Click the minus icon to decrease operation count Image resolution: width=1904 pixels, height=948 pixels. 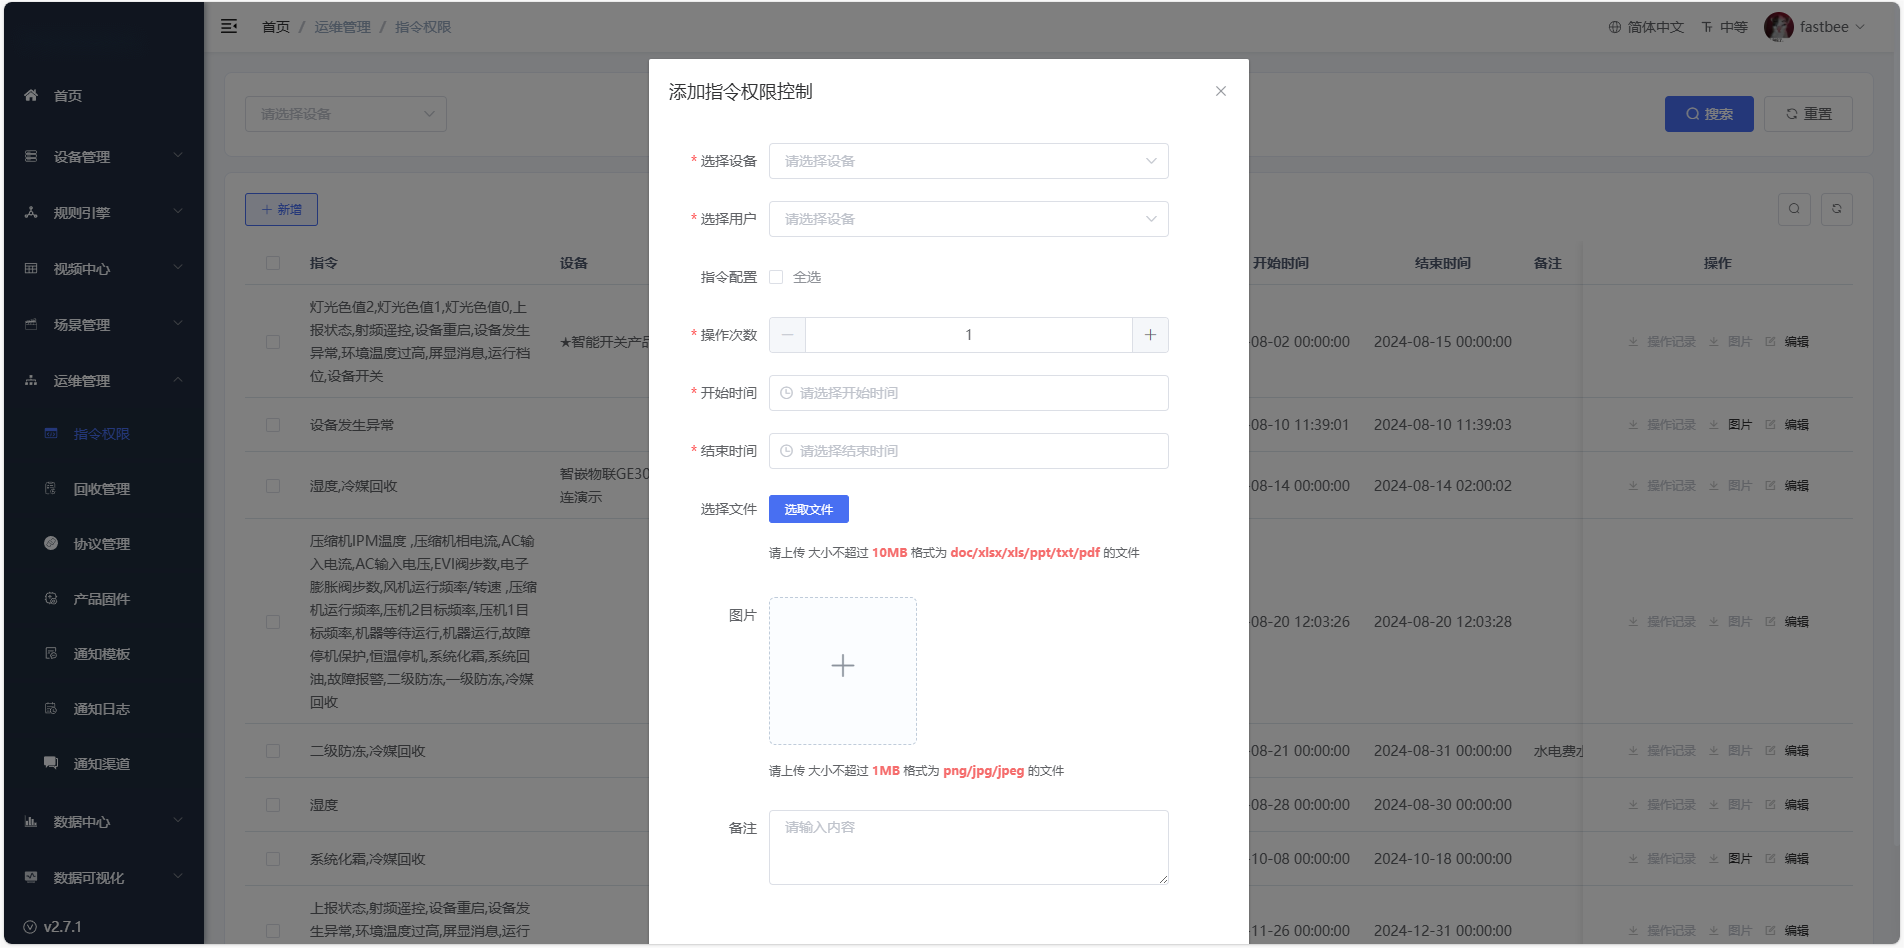[x=787, y=335]
